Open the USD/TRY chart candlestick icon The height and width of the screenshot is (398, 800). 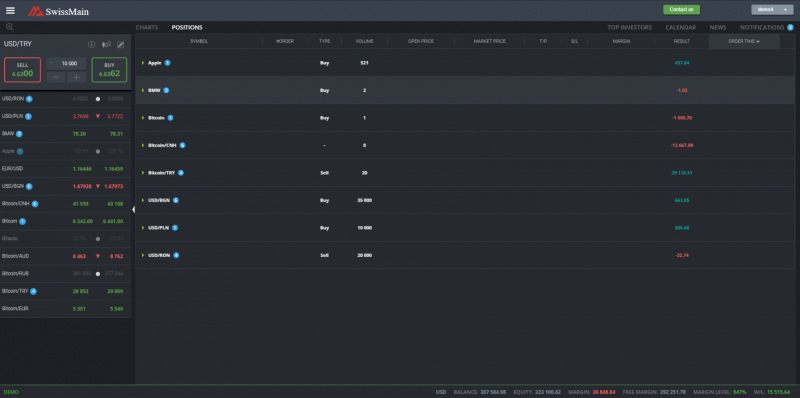pyautogui.click(x=107, y=44)
